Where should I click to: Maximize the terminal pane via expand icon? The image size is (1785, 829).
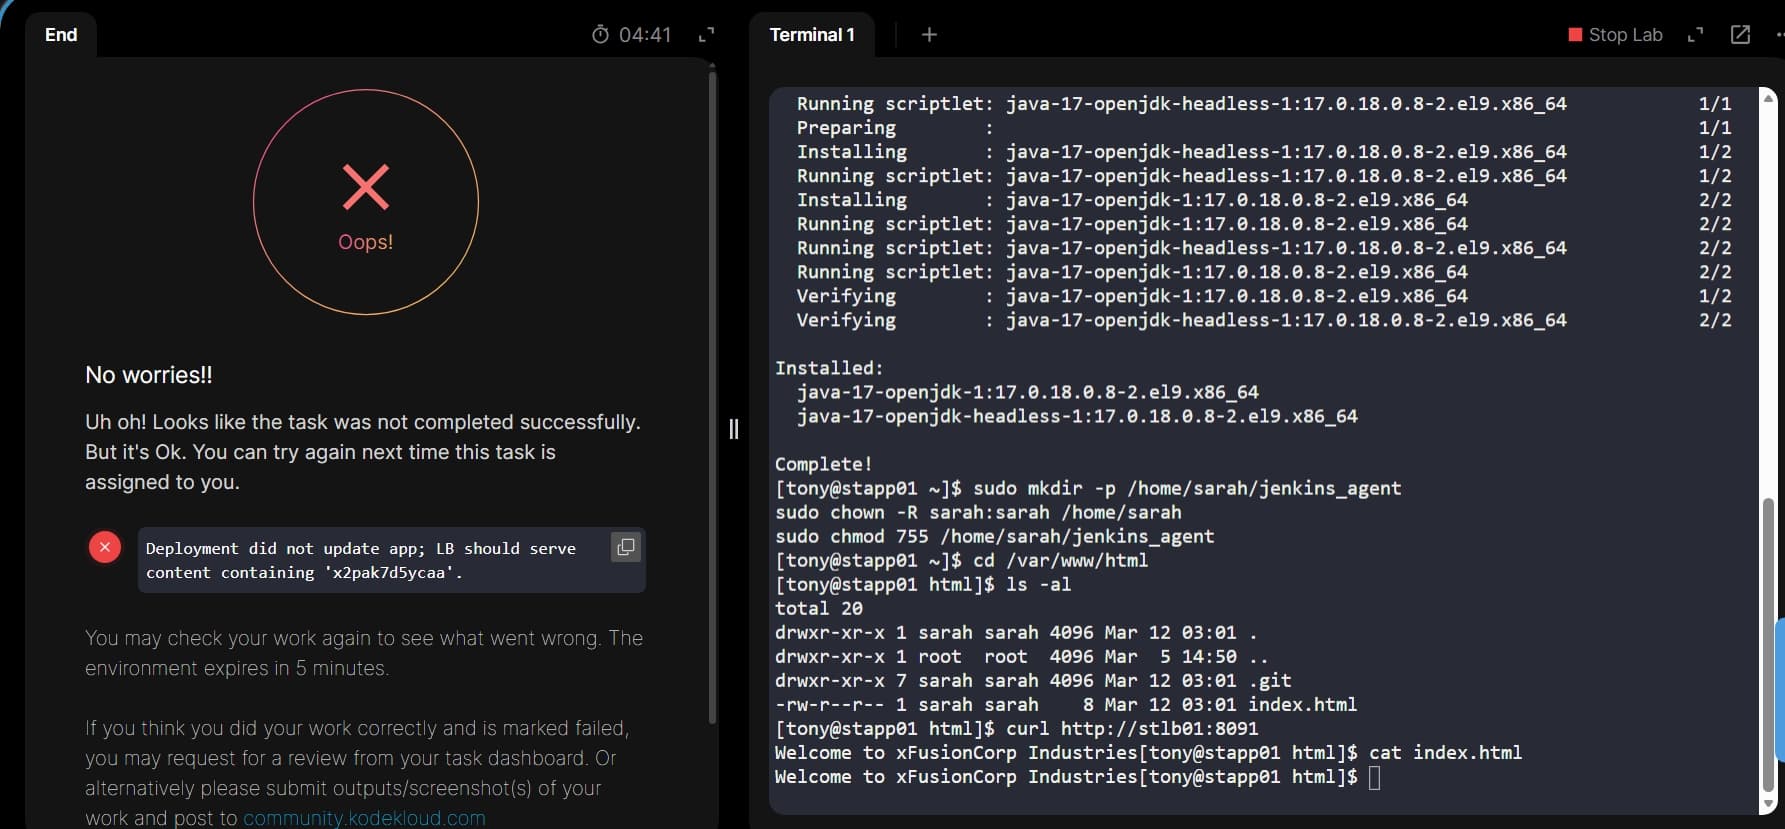coord(1695,35)
